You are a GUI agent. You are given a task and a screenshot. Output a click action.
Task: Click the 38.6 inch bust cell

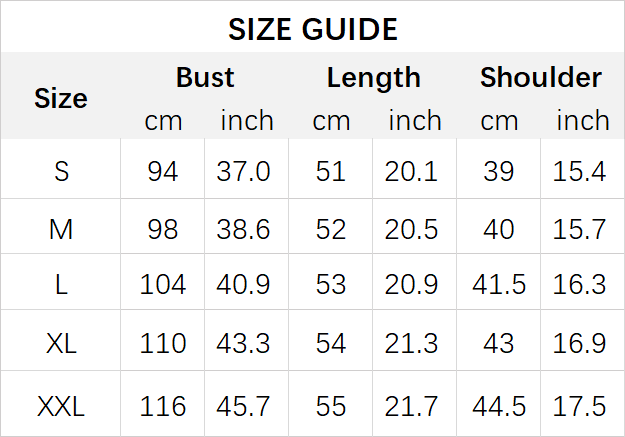tap(243, 229)
